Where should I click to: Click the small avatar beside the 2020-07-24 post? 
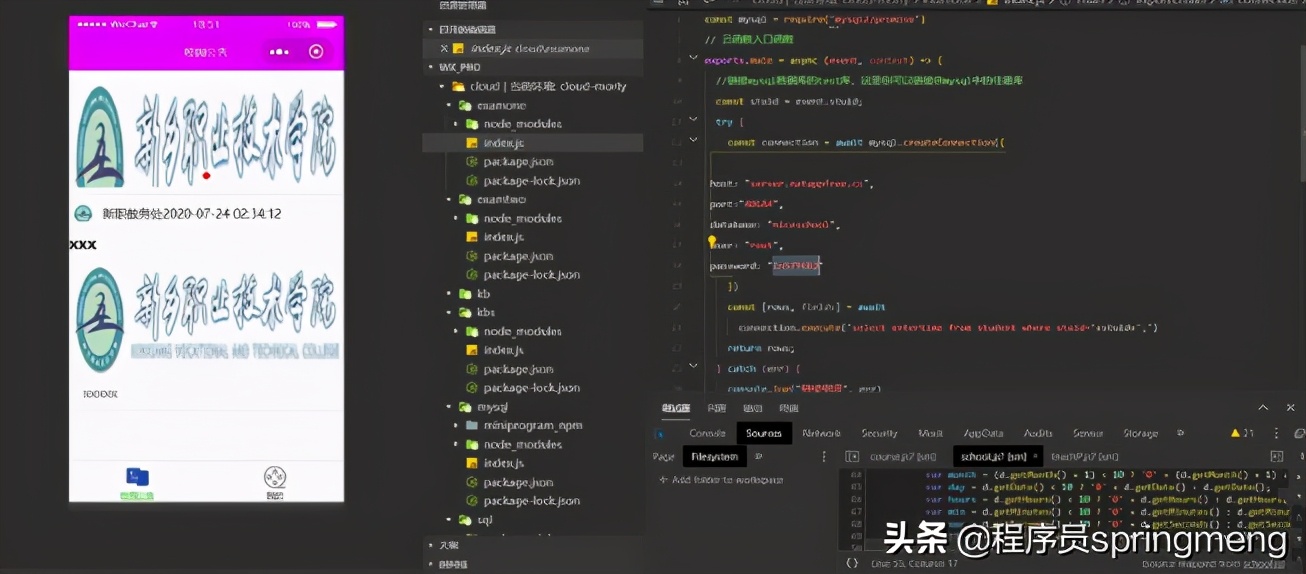(x=84, y=214)
